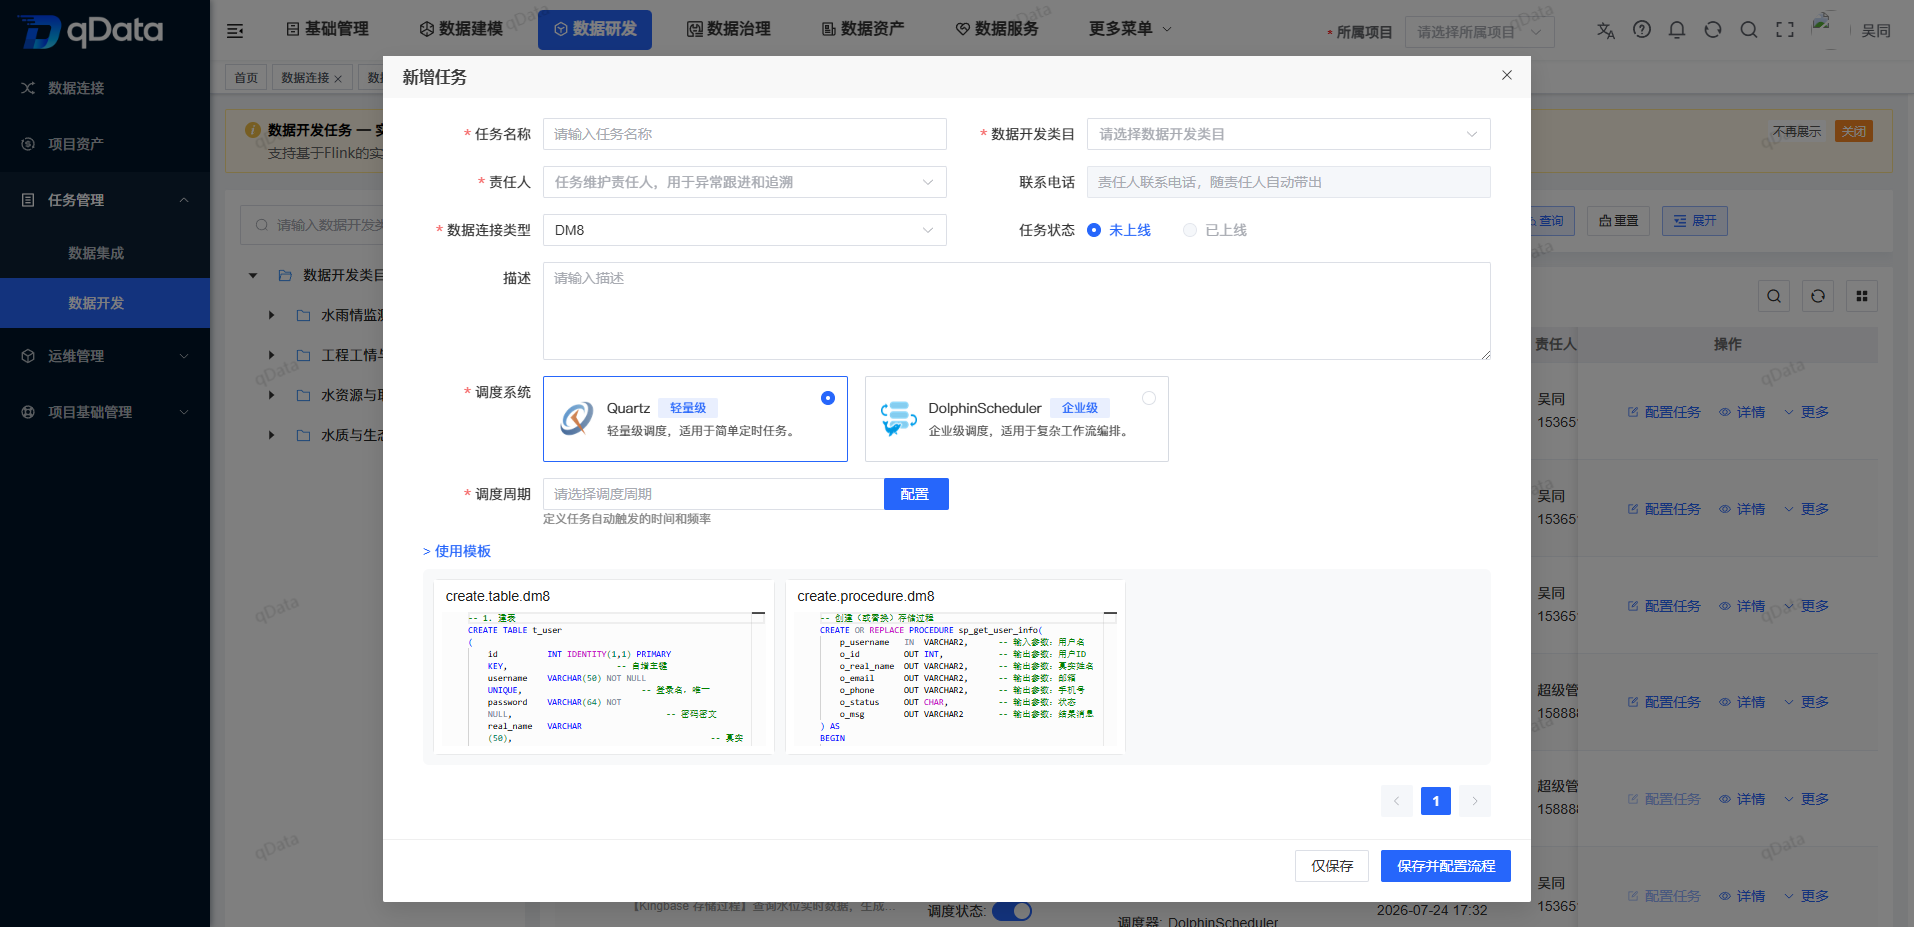The width and height of the screenshot is (1914, 927).
Task: Dismiss banner with 关闭 button
Action: tap(1854, 131)
